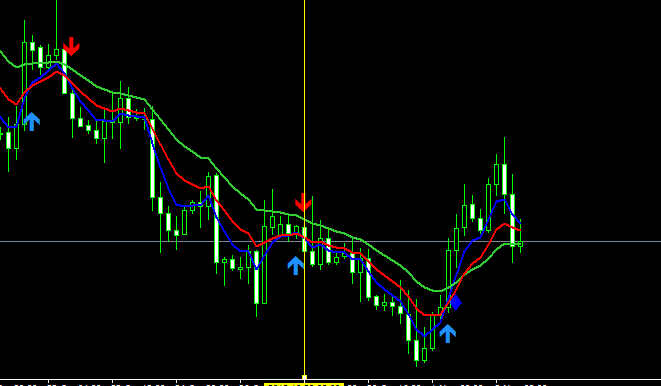Image resolution: width=661 pixels, height=386 pixels.
Task: Select the red down arrow beside the yellow vertical line
Action: click(303, 203)
